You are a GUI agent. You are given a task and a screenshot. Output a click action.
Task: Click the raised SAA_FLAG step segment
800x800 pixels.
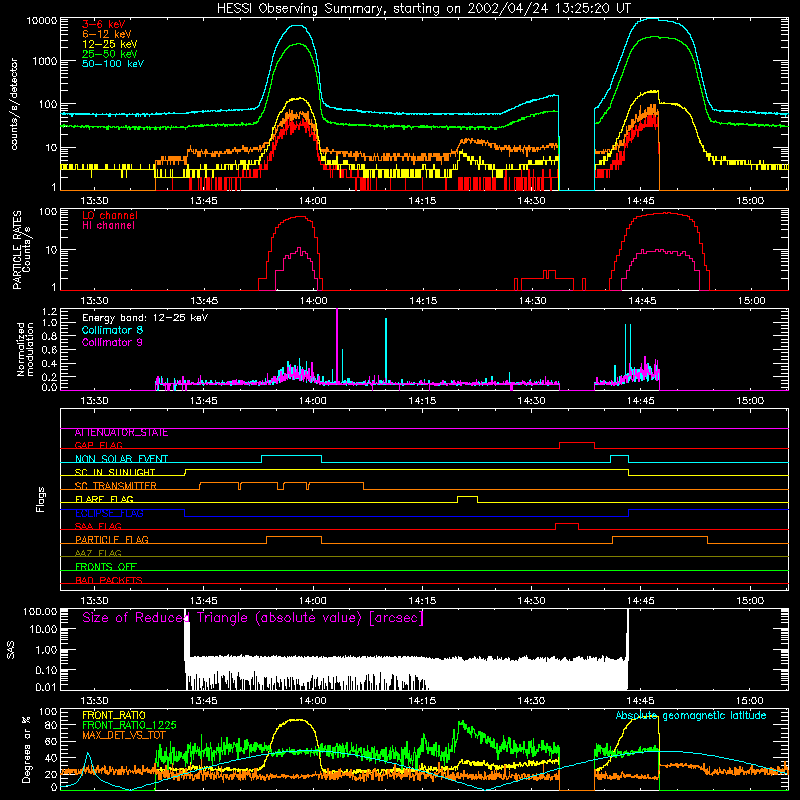pyautogui.click(x=567, y=523)
